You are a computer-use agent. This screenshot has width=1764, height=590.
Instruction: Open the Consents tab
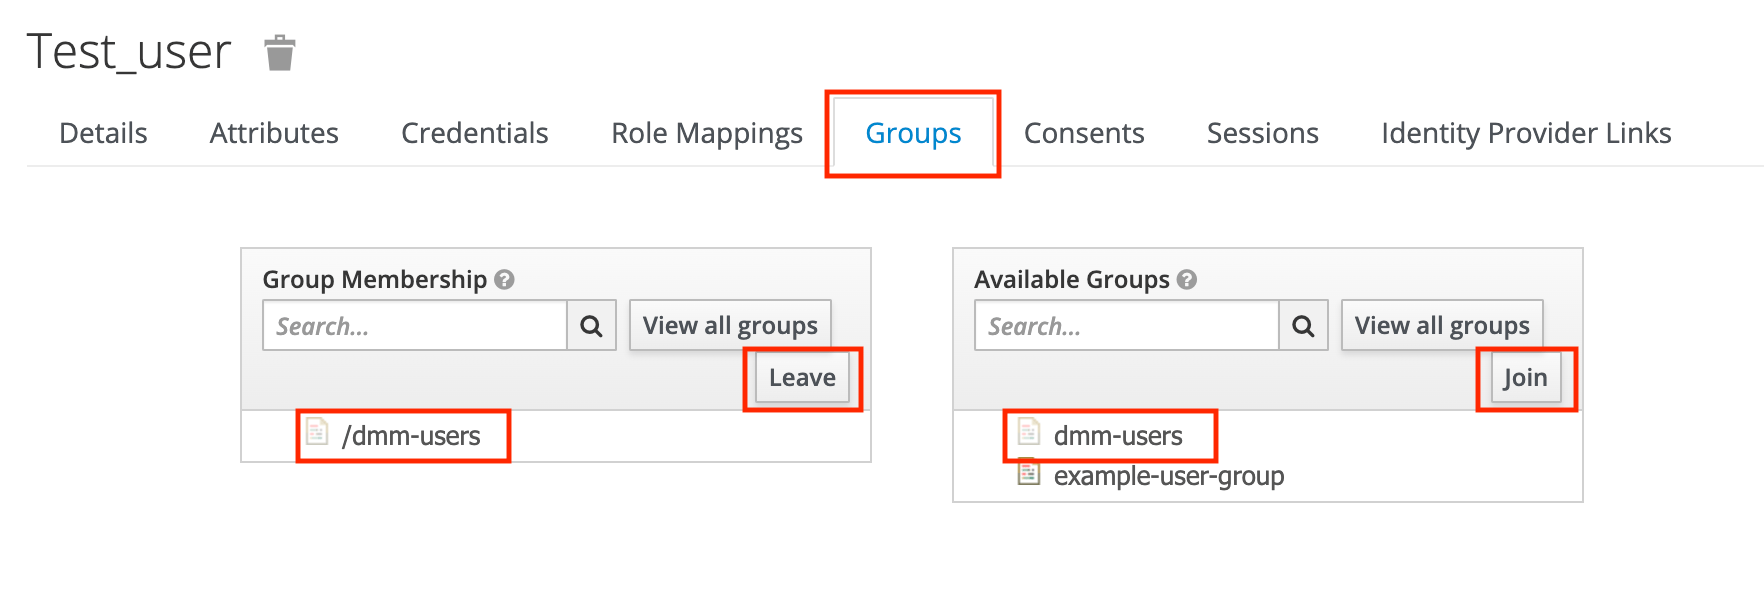(1084, 133)
